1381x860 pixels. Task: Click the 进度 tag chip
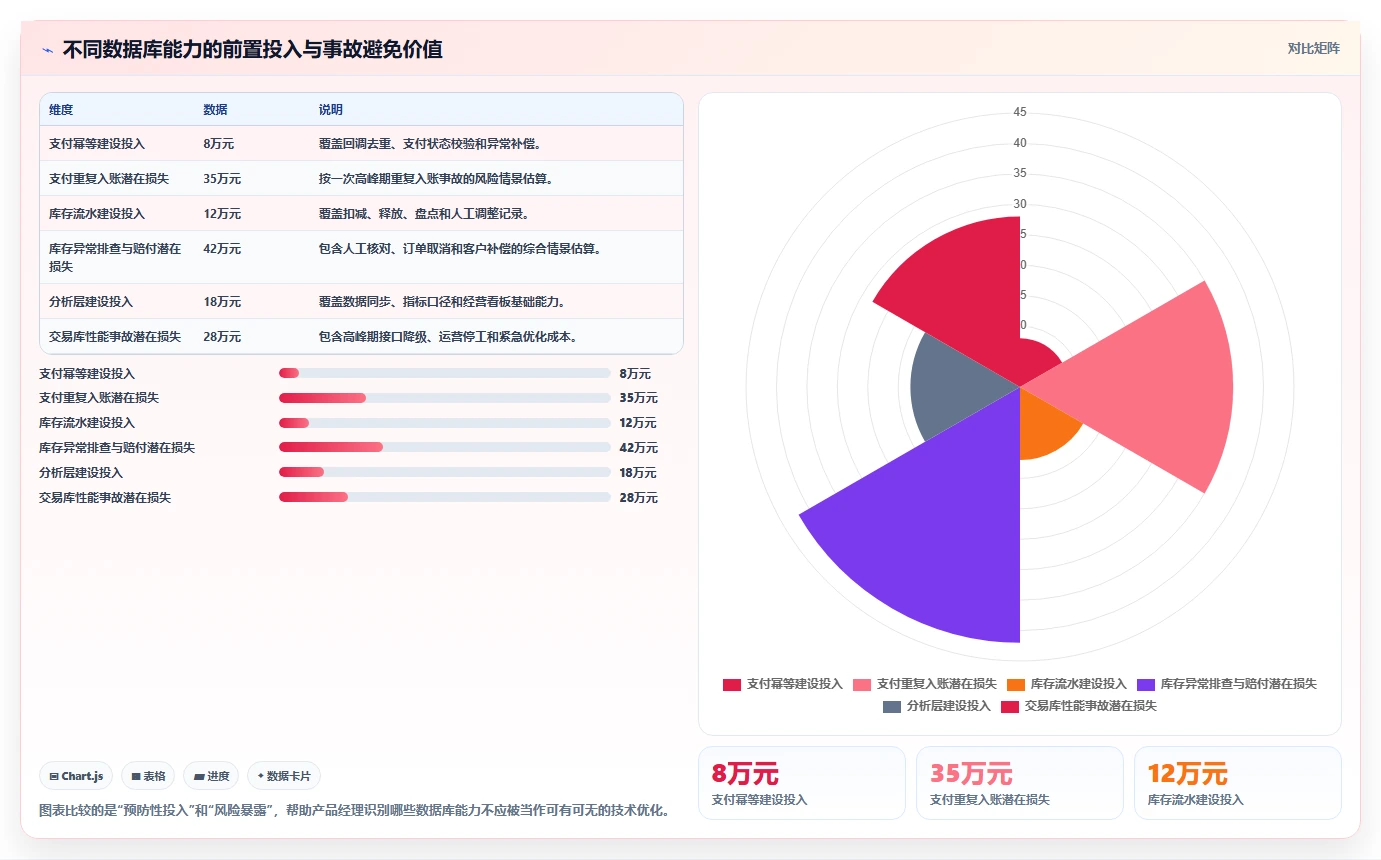coord(211,776)
